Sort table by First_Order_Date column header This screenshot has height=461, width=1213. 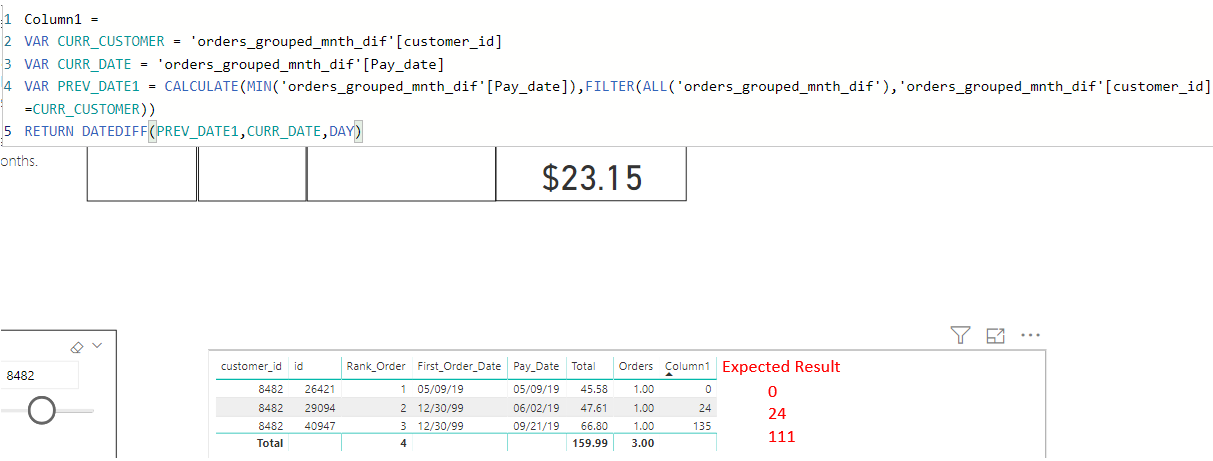458,367
